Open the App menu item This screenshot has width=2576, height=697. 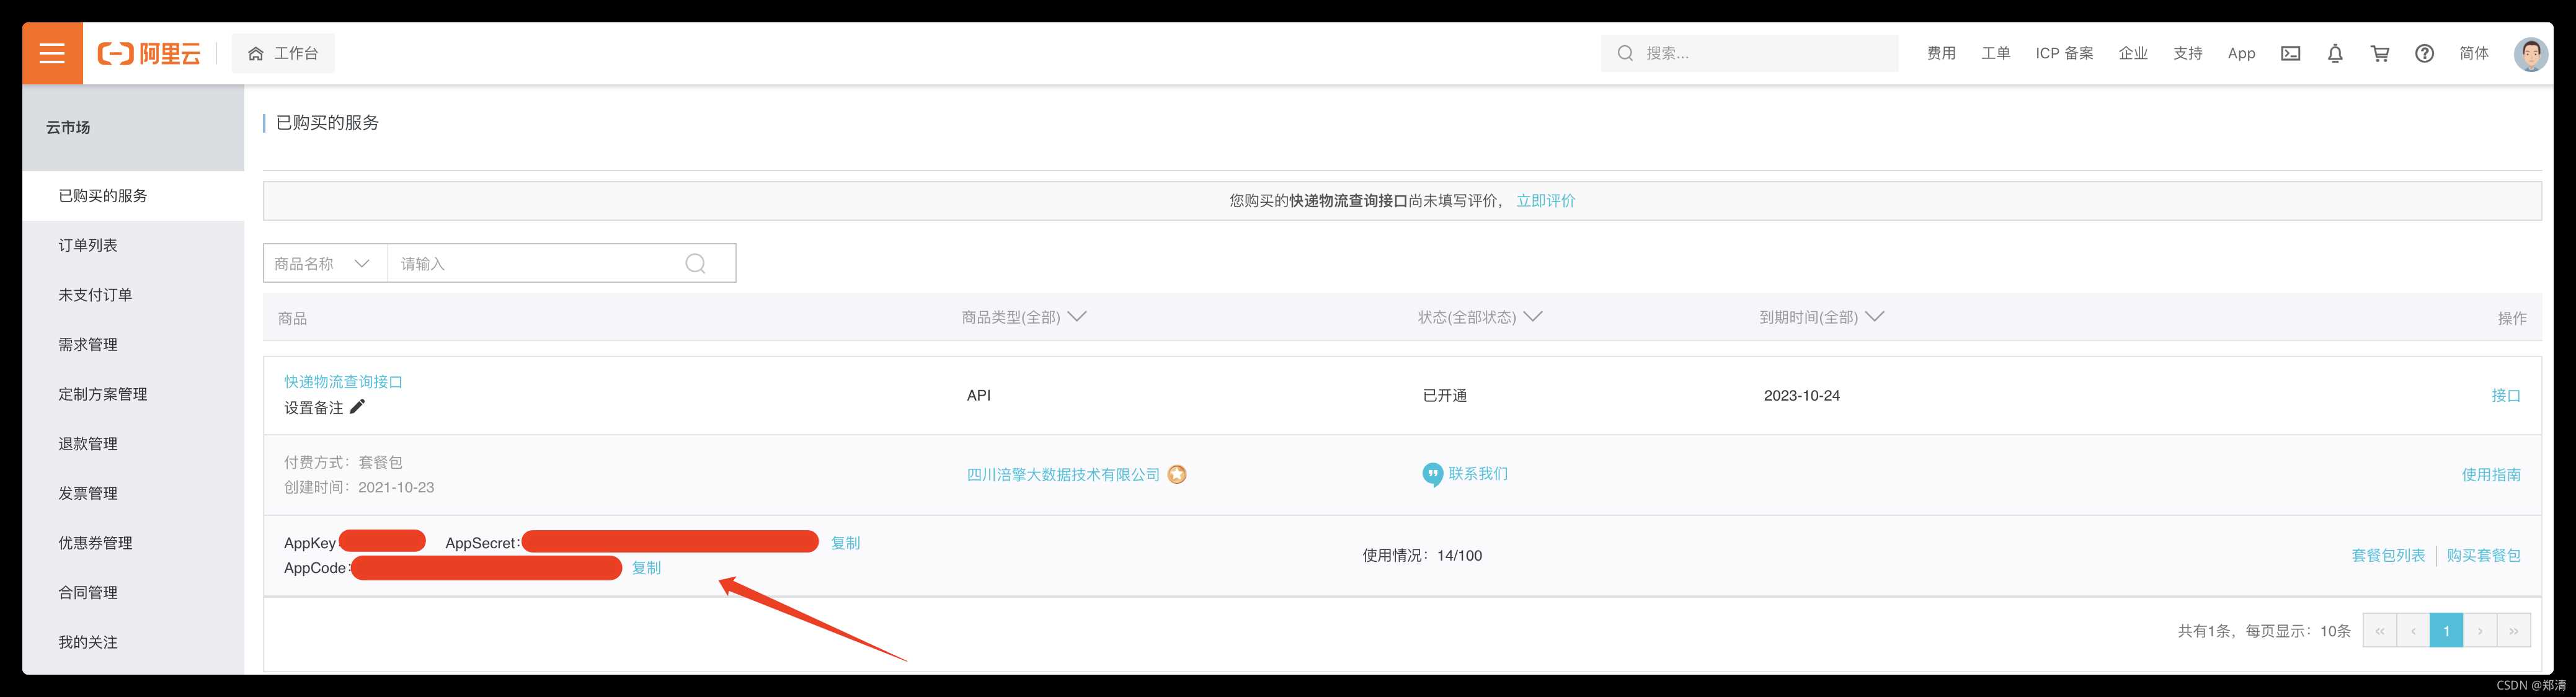tap(2241, 53)
